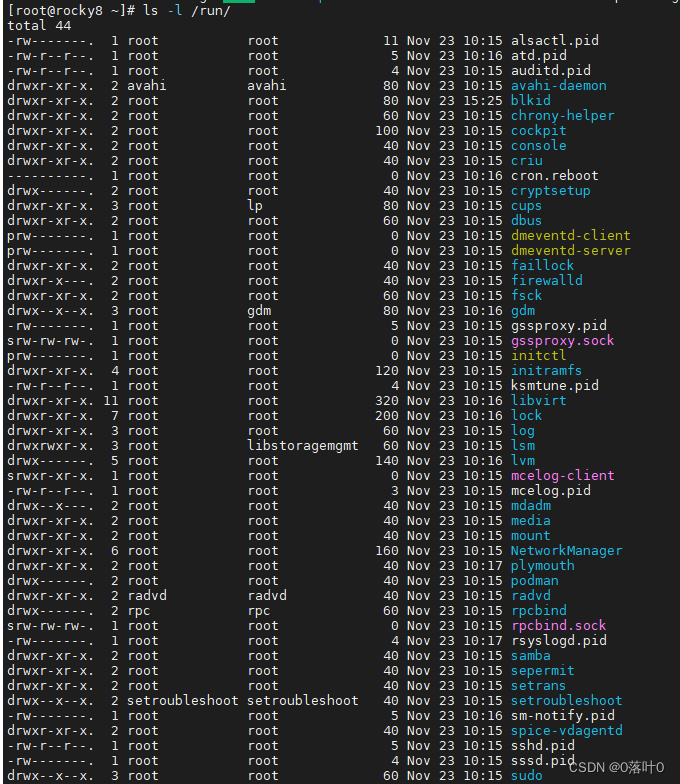This screenshot has height=784, width=680.
Task: Select the faillock directory name
Action: 542,266
